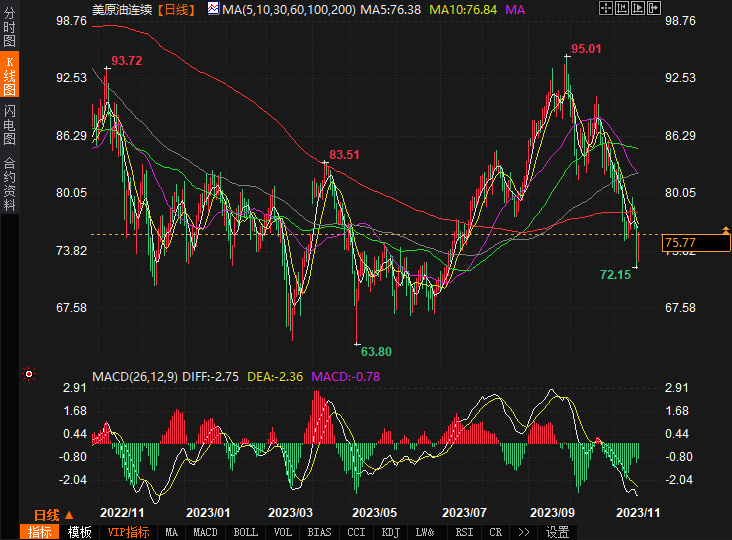The width and height of the screenshot is (732, 540).
Task: Activate the VIP指标 tab
Action: point(128,532)
